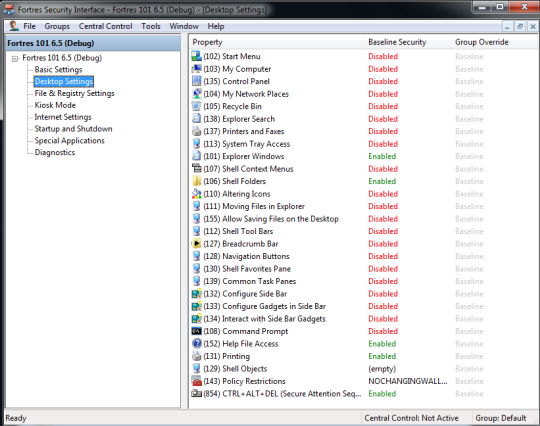540x426 pixels.
Task: Click the Group Override column header
Action: [494, 42]
